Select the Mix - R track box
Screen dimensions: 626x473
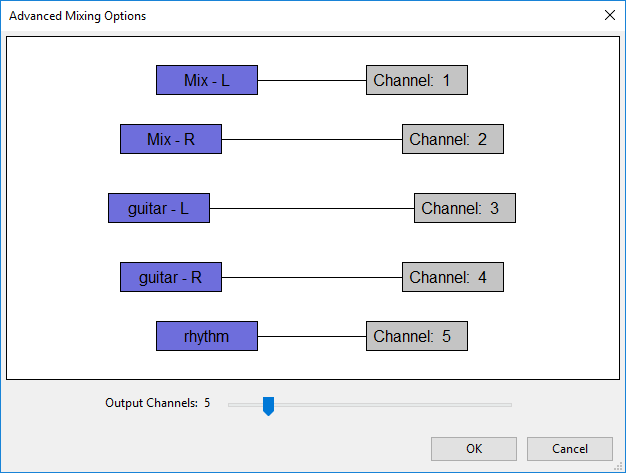(171, 139)
